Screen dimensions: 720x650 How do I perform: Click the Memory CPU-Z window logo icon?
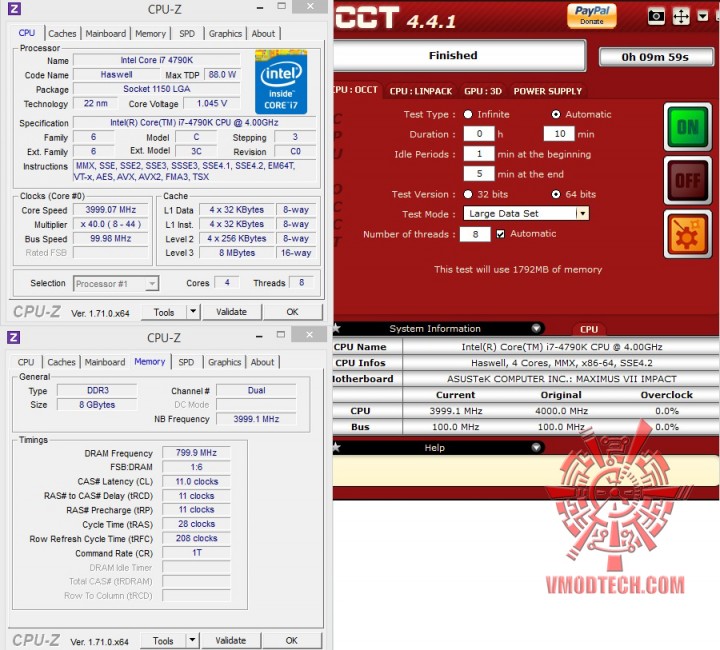tap(13, 337)
